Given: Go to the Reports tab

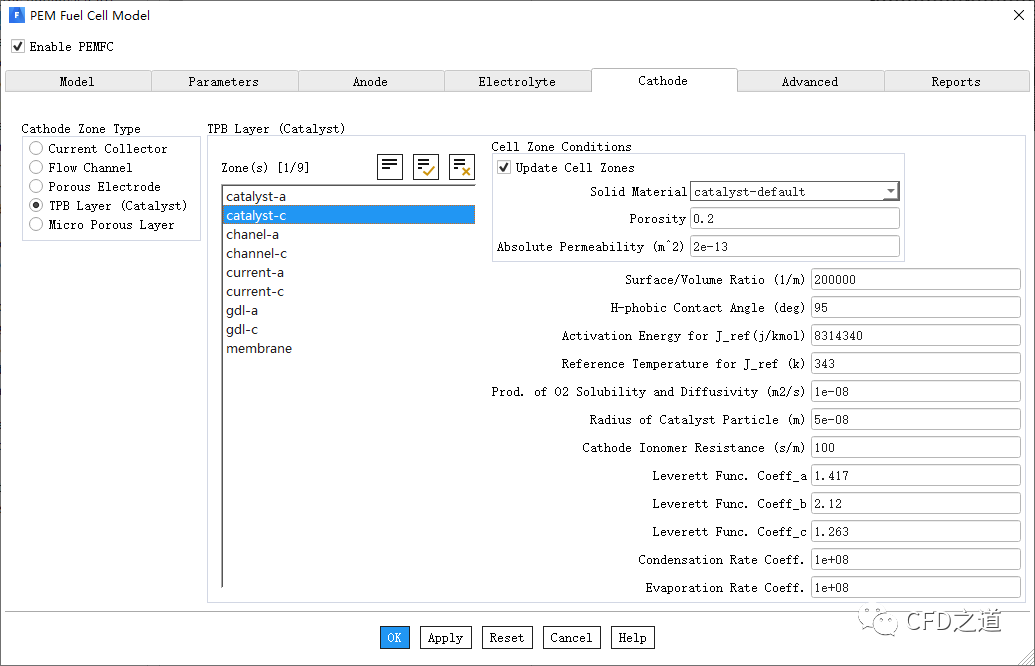Looking at the screenshot, I should click(956, 82).
